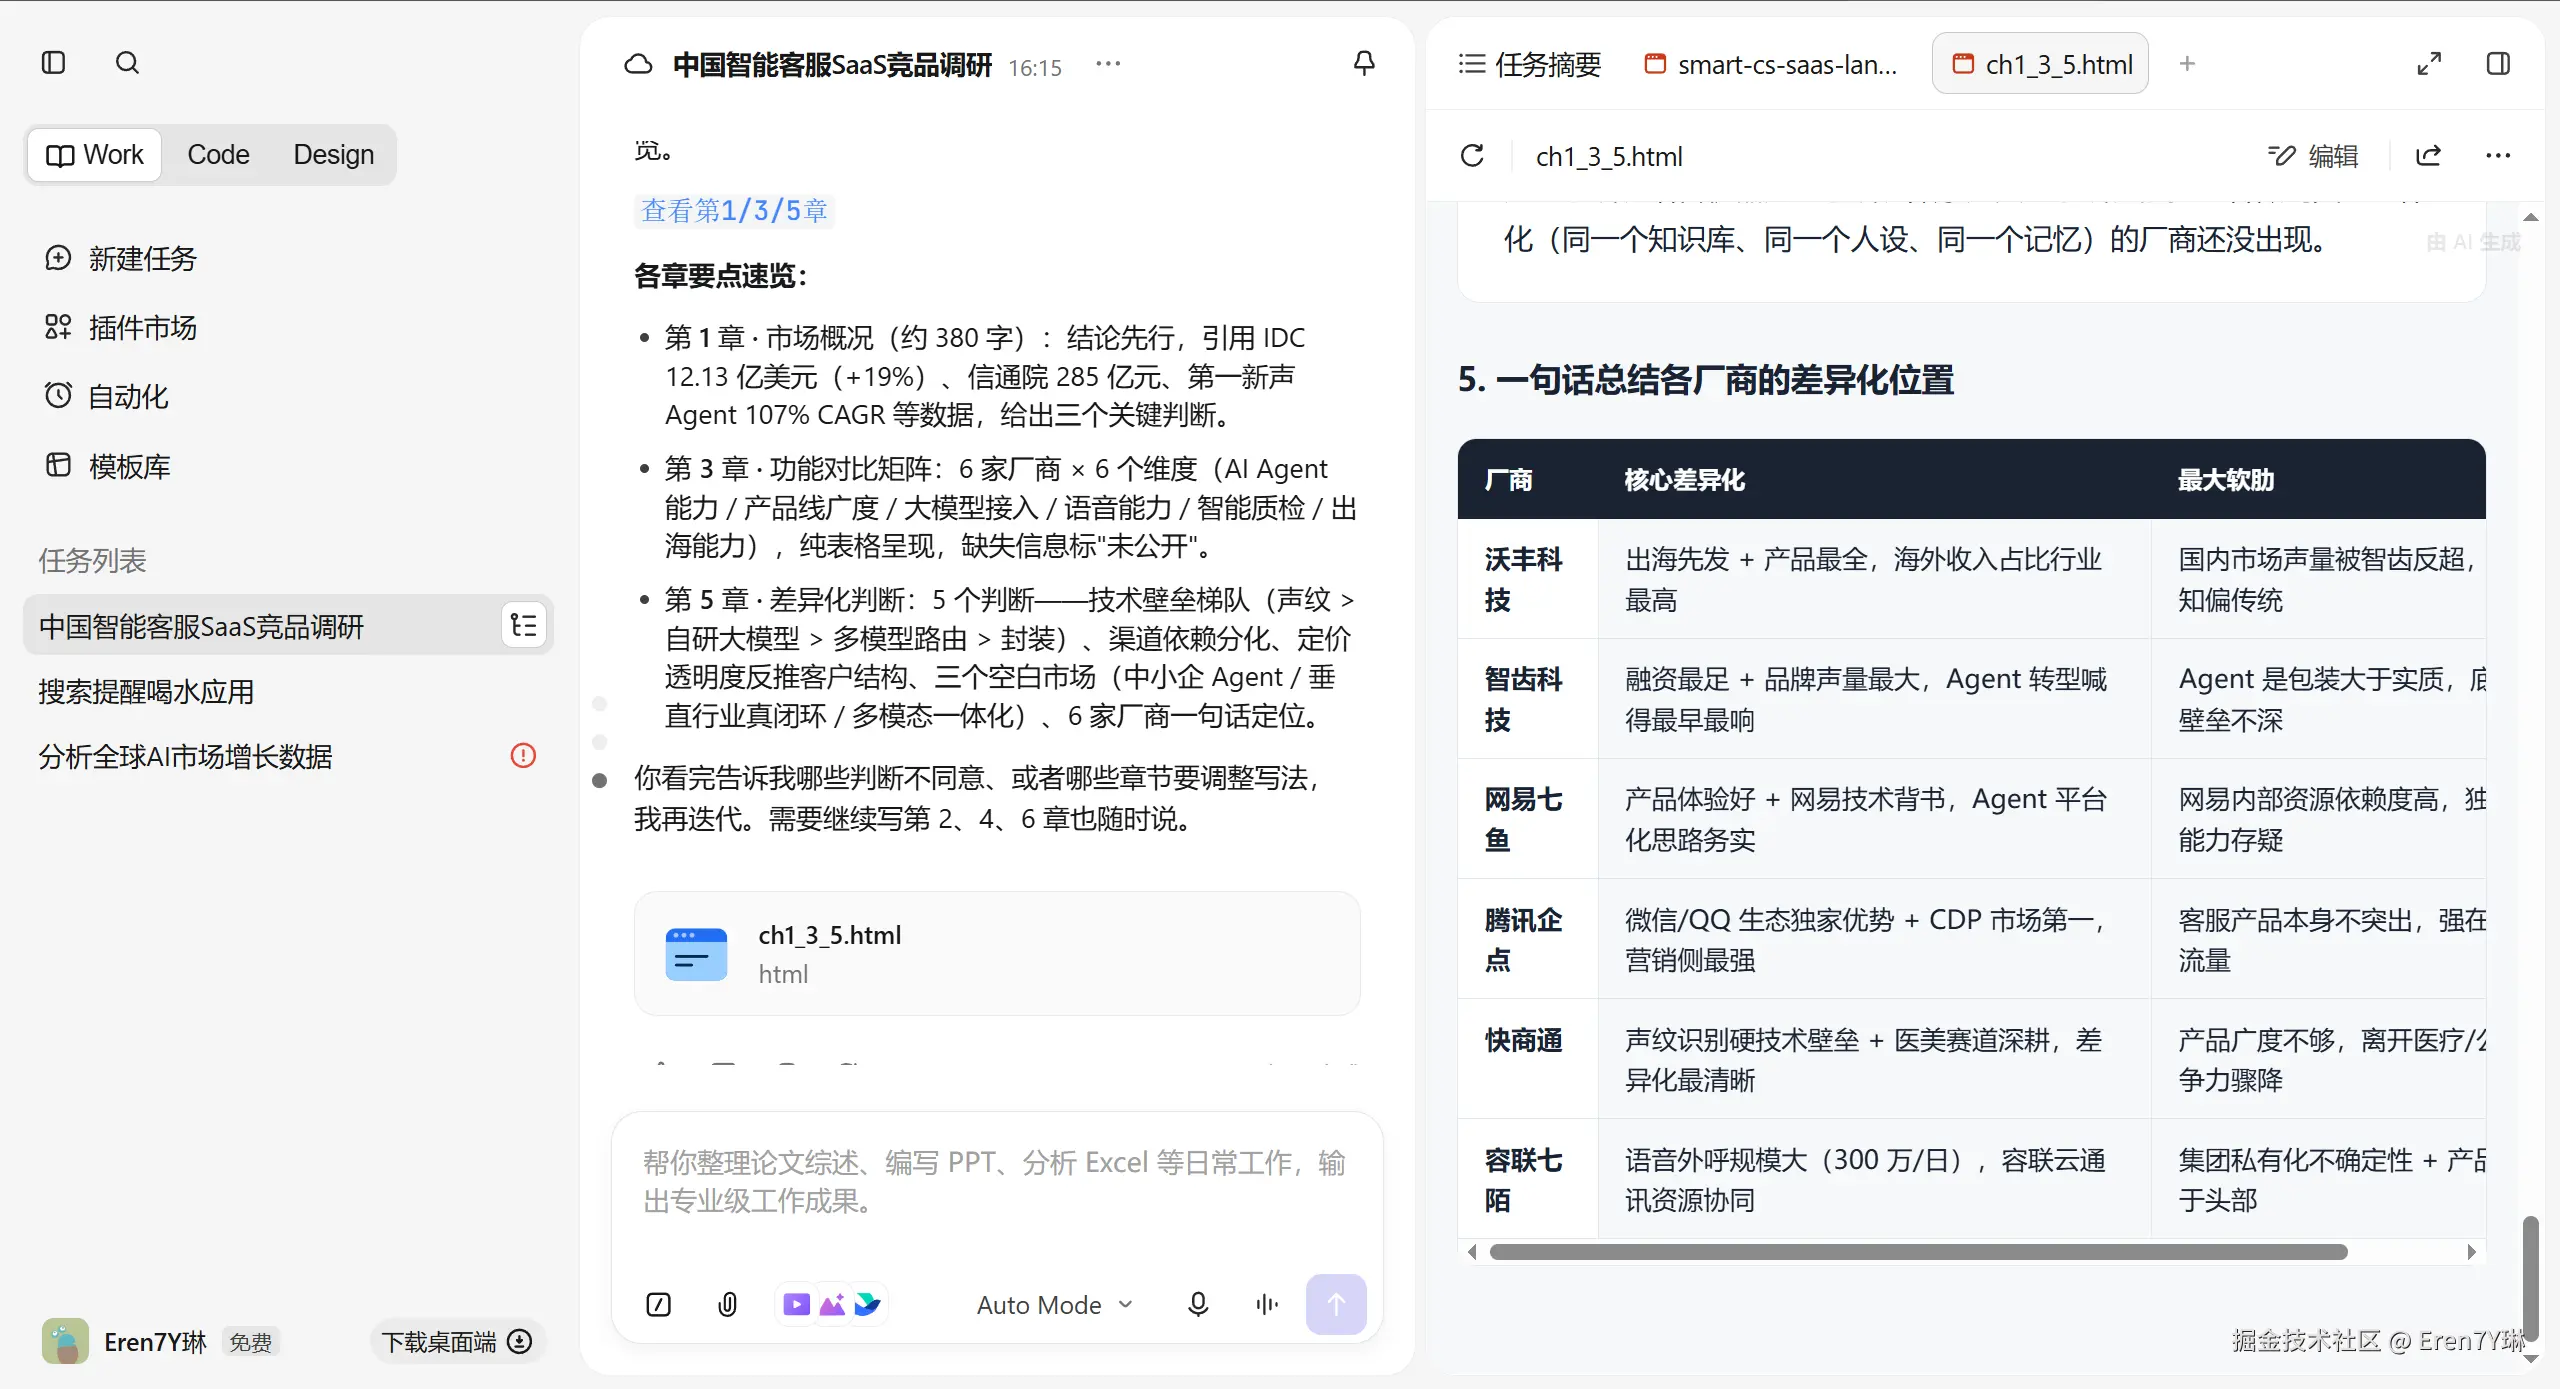The height and width of the screenshot is (1389, 2560).
Task: Collapse the left sidebar panel
Action: point(54,63)
